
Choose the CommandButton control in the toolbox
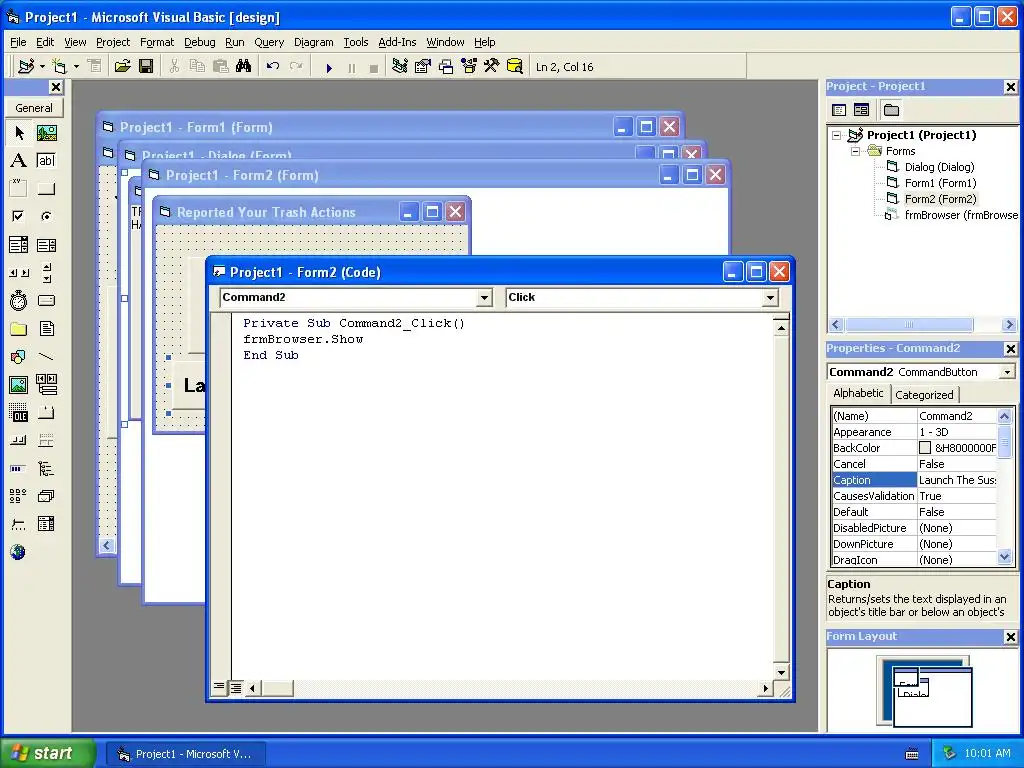pyautogui.click(x=46, y=189)
